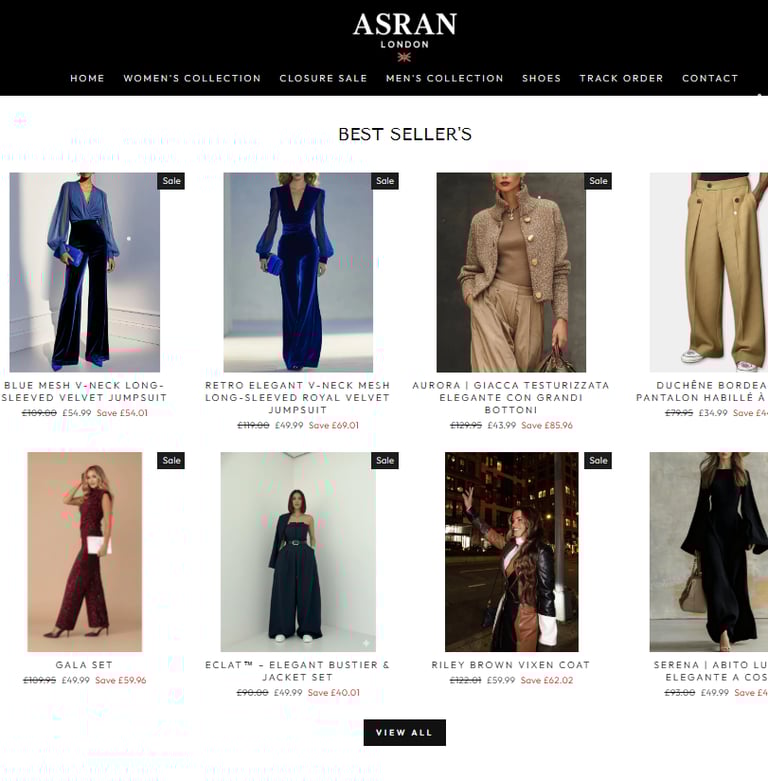View the Aurora textured jacket product photo

click(x=511, y=272)
